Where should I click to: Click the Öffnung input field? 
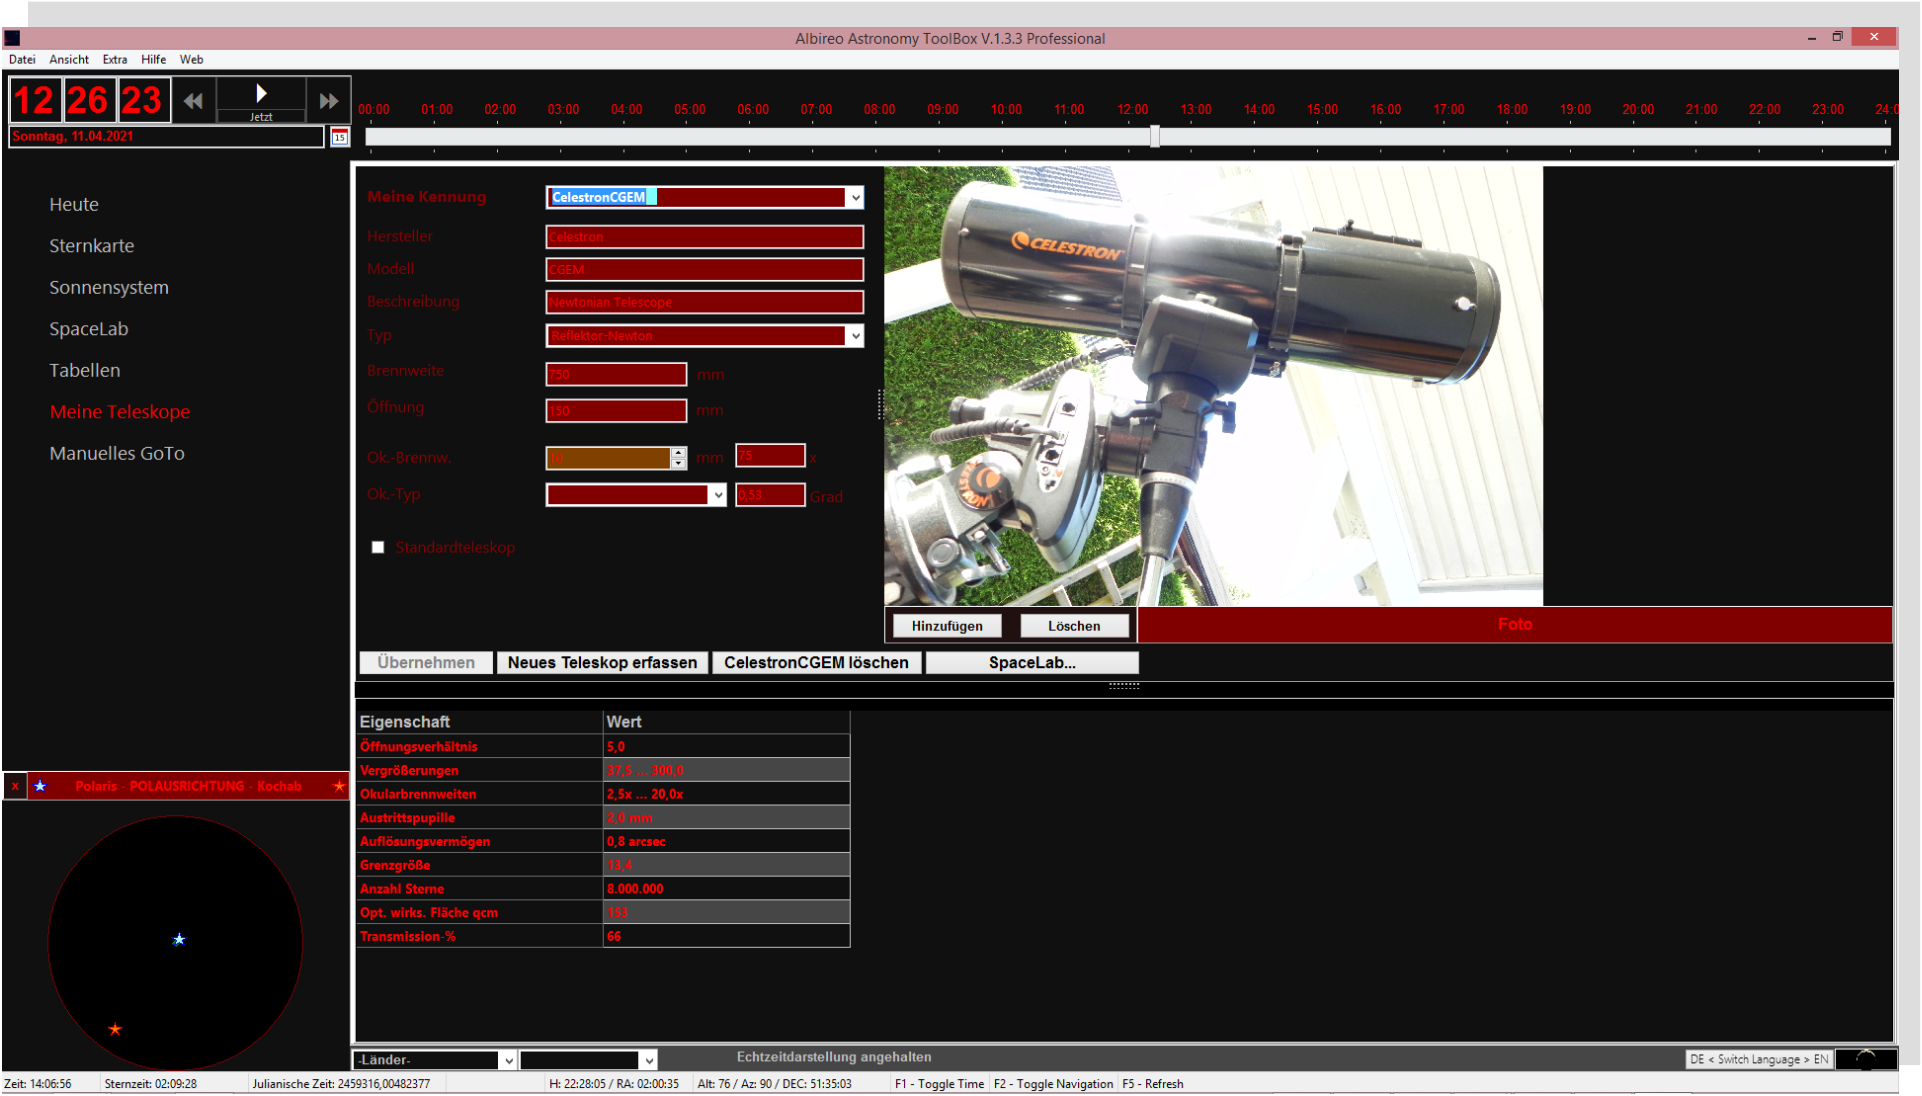coord(616,411)
